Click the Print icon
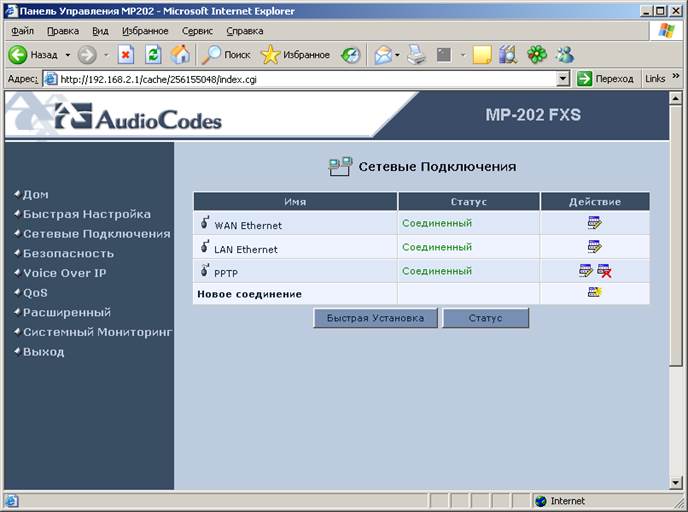 416,55
